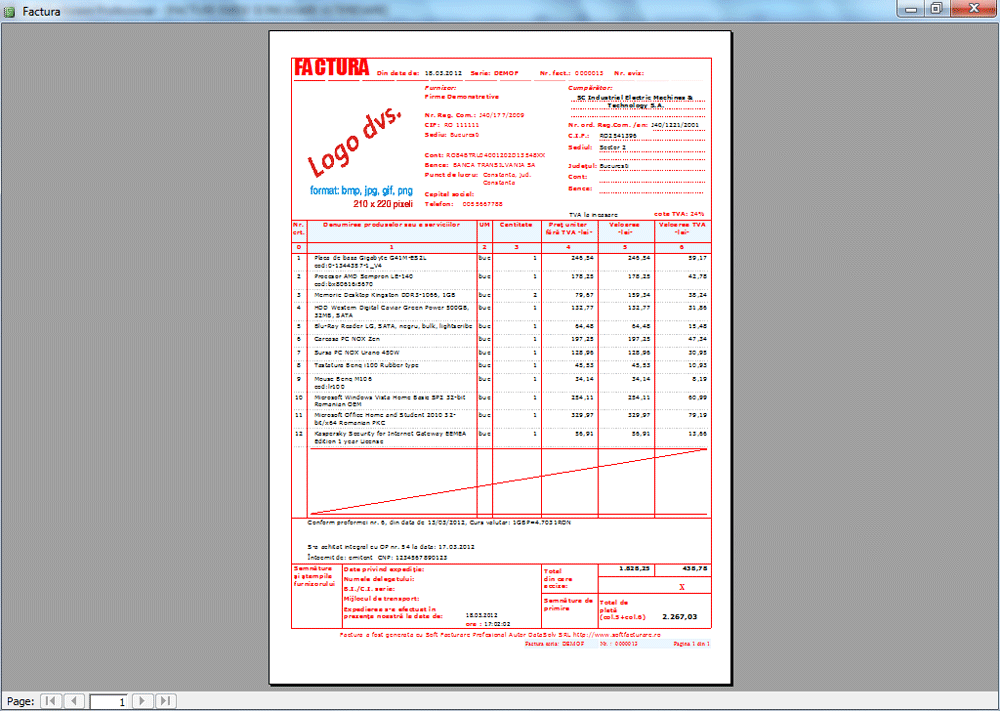Go to the first page
The image size is (1000, 711).
click(x=50, y=701)
